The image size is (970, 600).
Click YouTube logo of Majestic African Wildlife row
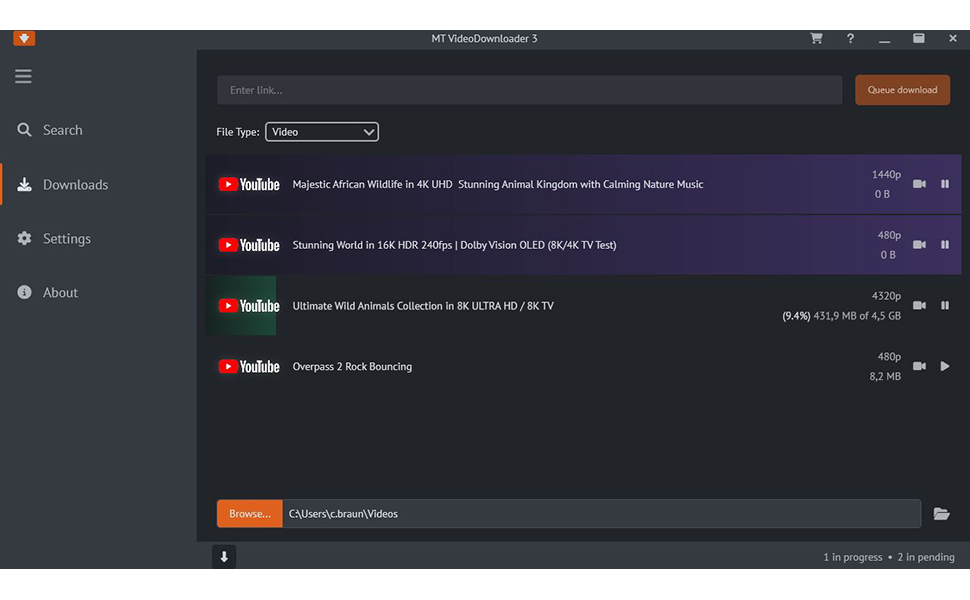[249, 184]
